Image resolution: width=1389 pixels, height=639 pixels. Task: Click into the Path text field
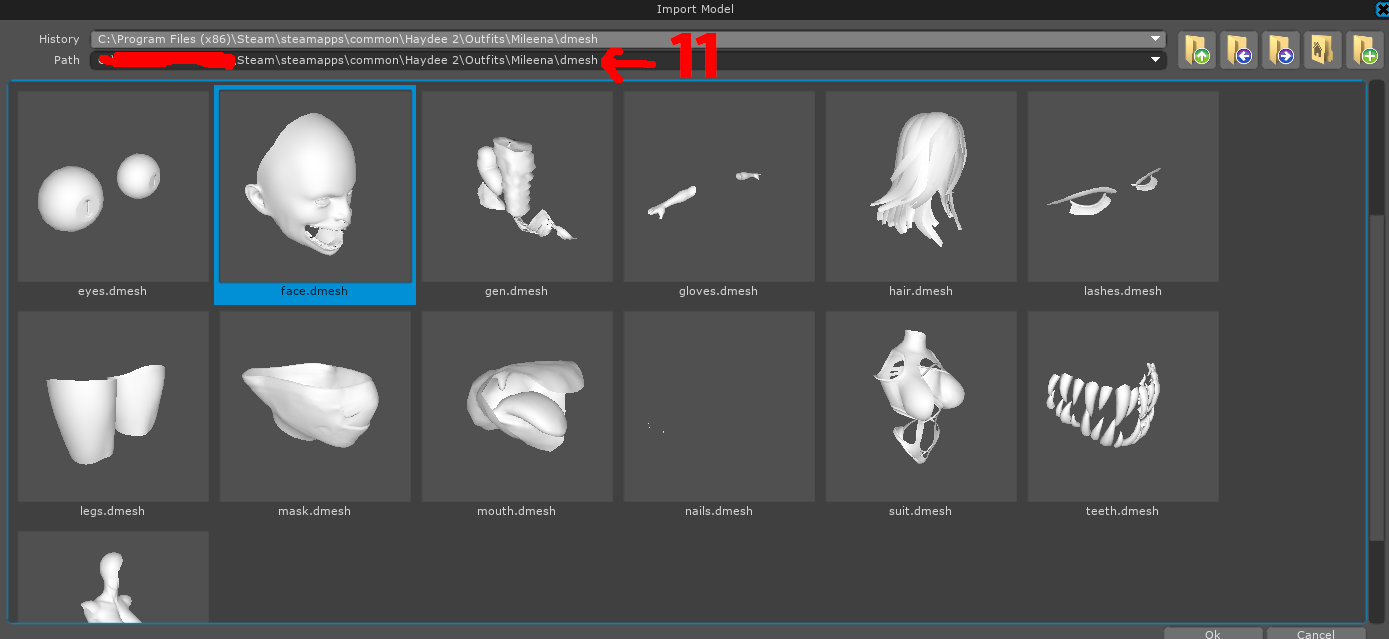click(x=628, y=60)
